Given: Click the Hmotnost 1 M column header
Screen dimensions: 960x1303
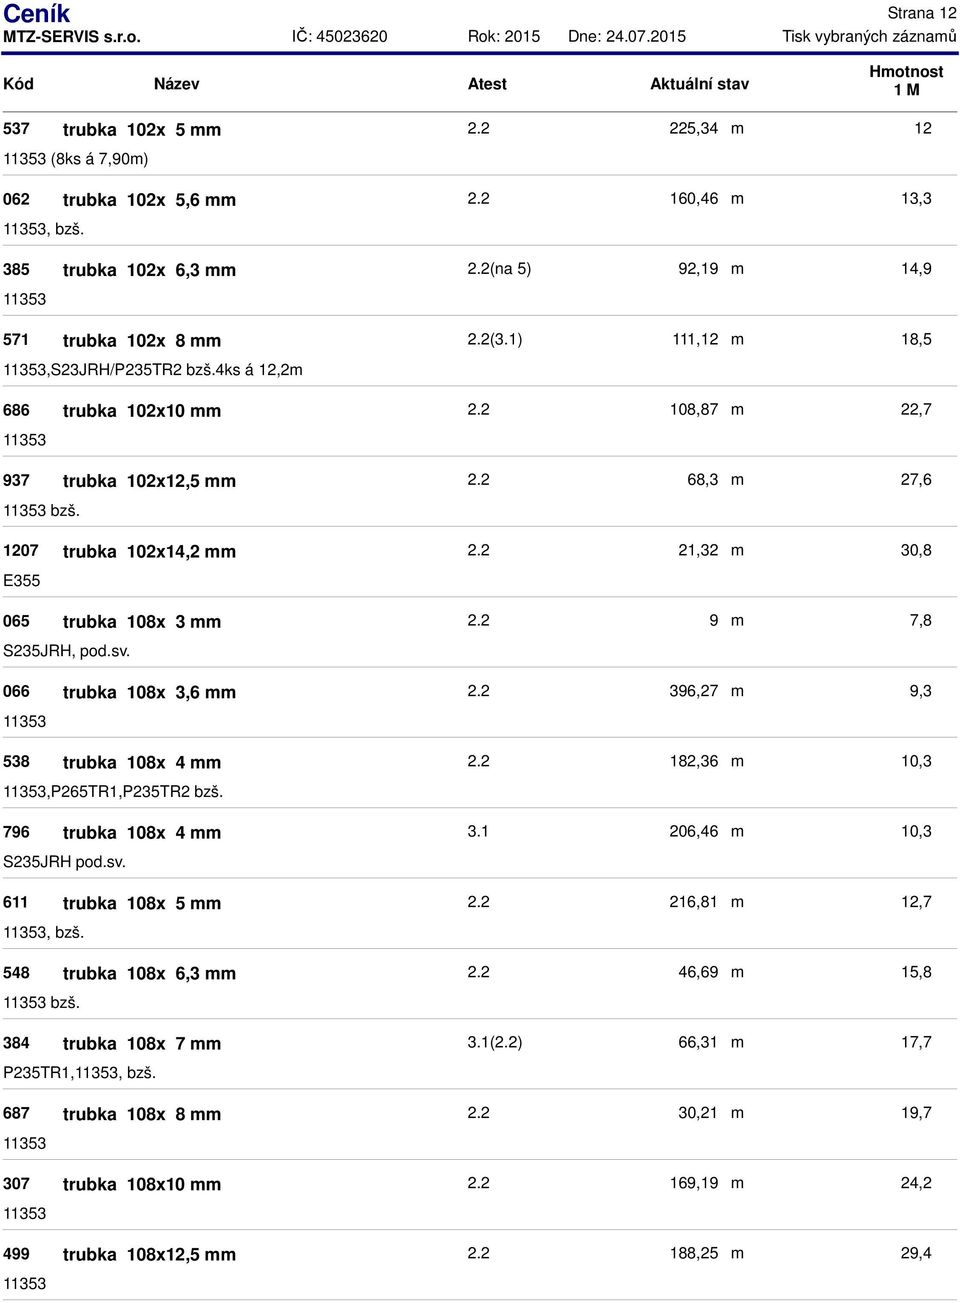Looking at the screenshot, I should [906, 81].
